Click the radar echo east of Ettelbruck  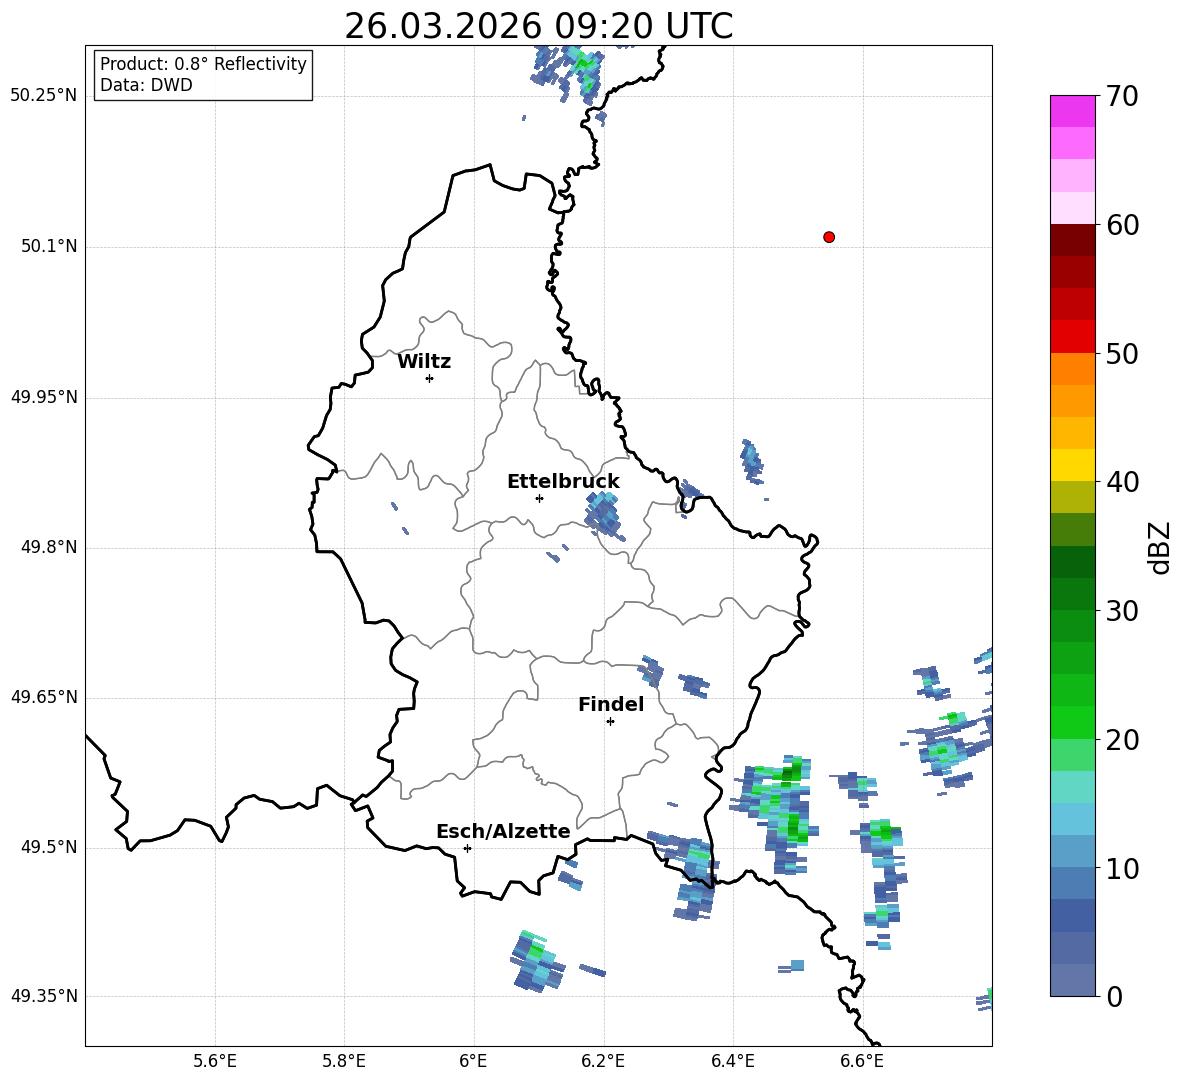pyautogui.click(x=604, y=515)
